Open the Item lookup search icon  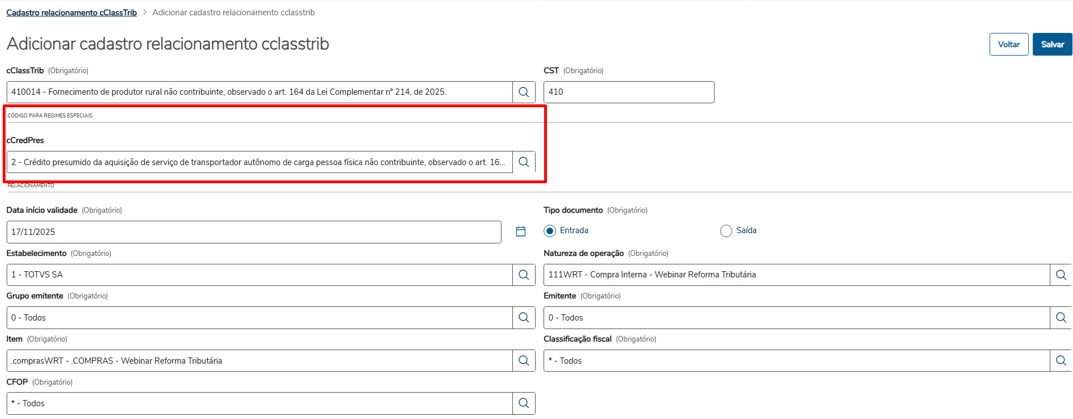tap(524, 361)
